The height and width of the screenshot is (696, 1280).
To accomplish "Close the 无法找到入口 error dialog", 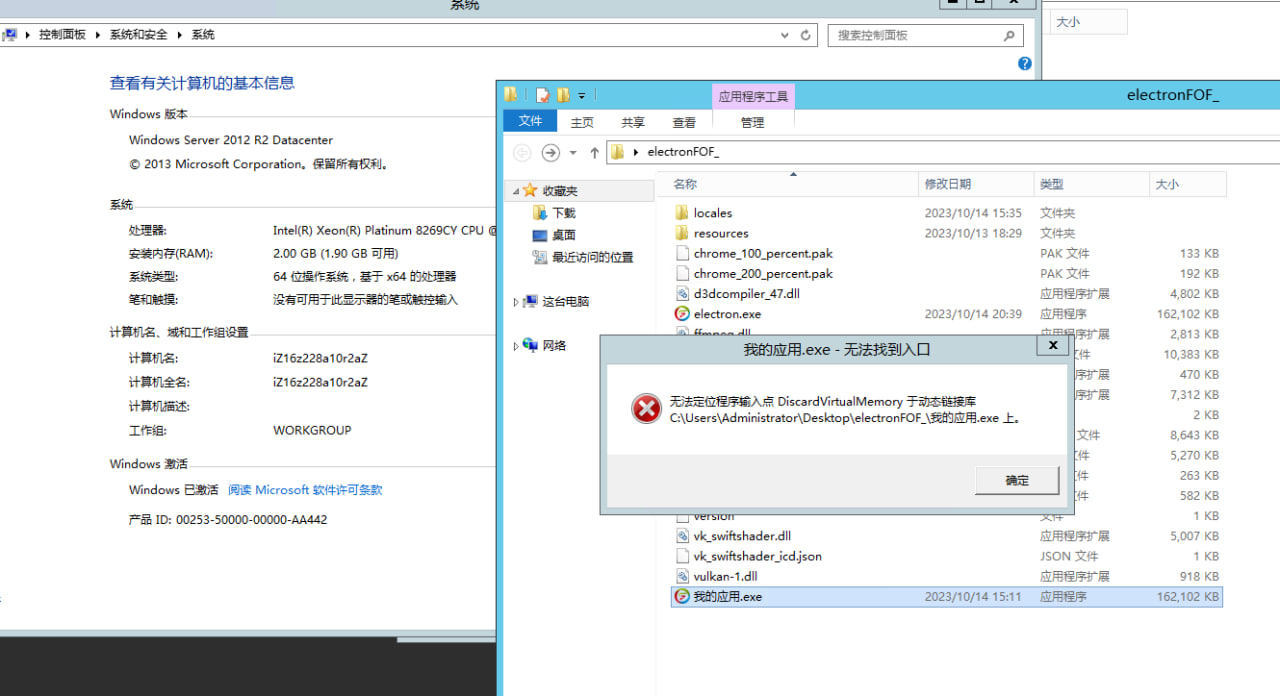I will click(x=1052, y=345).
